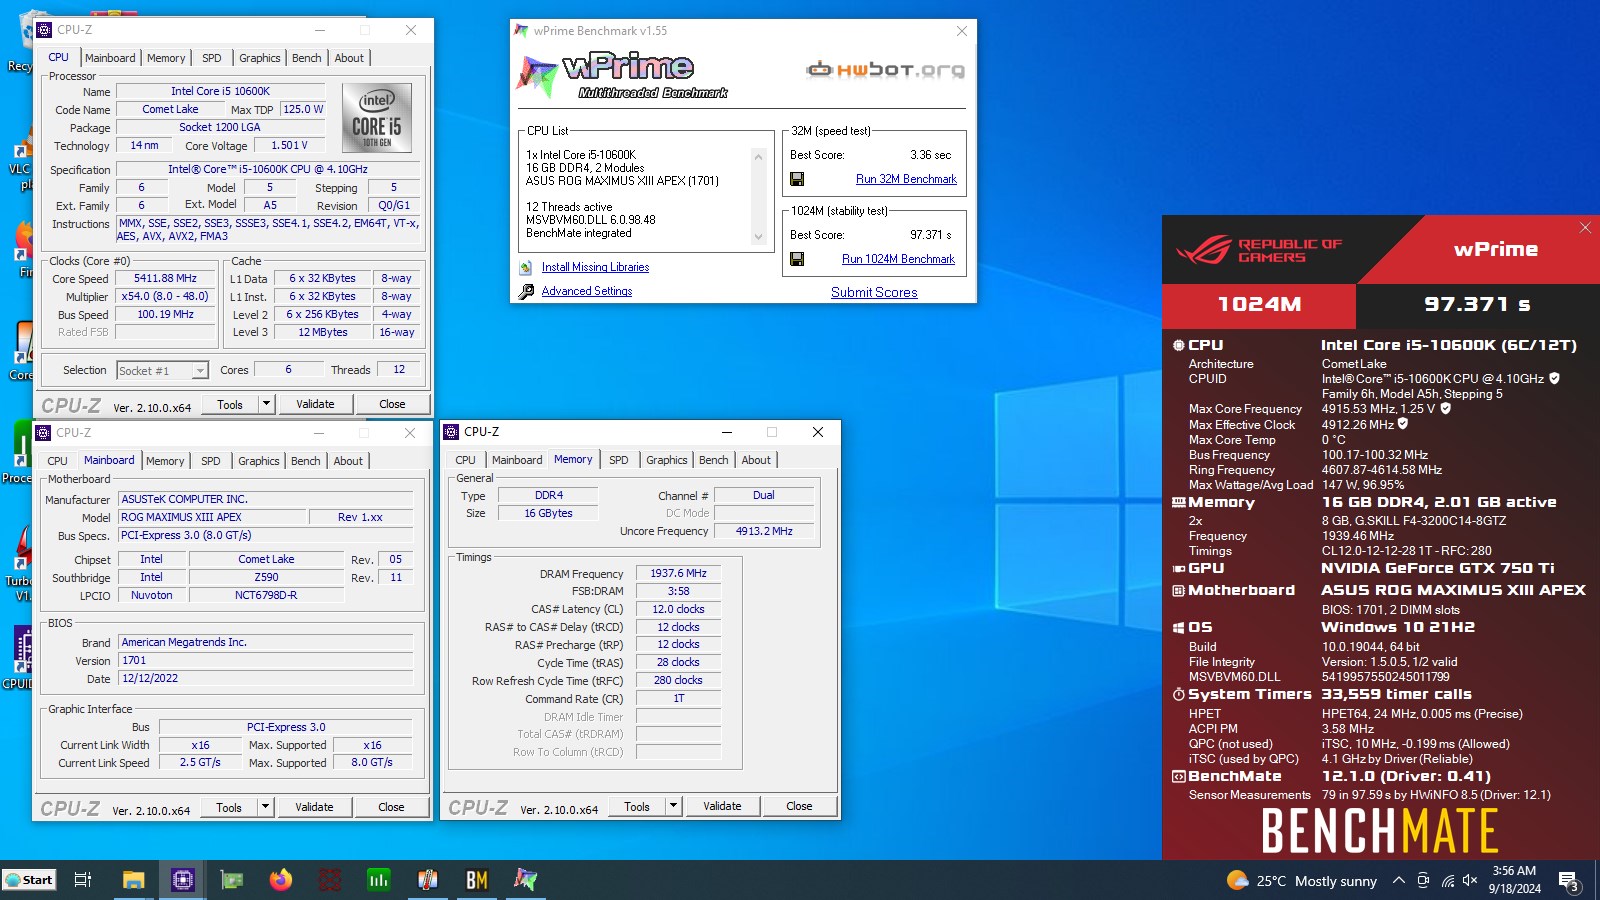Click the Core Voltage value 1.501 V
Image resolution: width=1600 pixels, height=900 pixels.
[290, 145]
